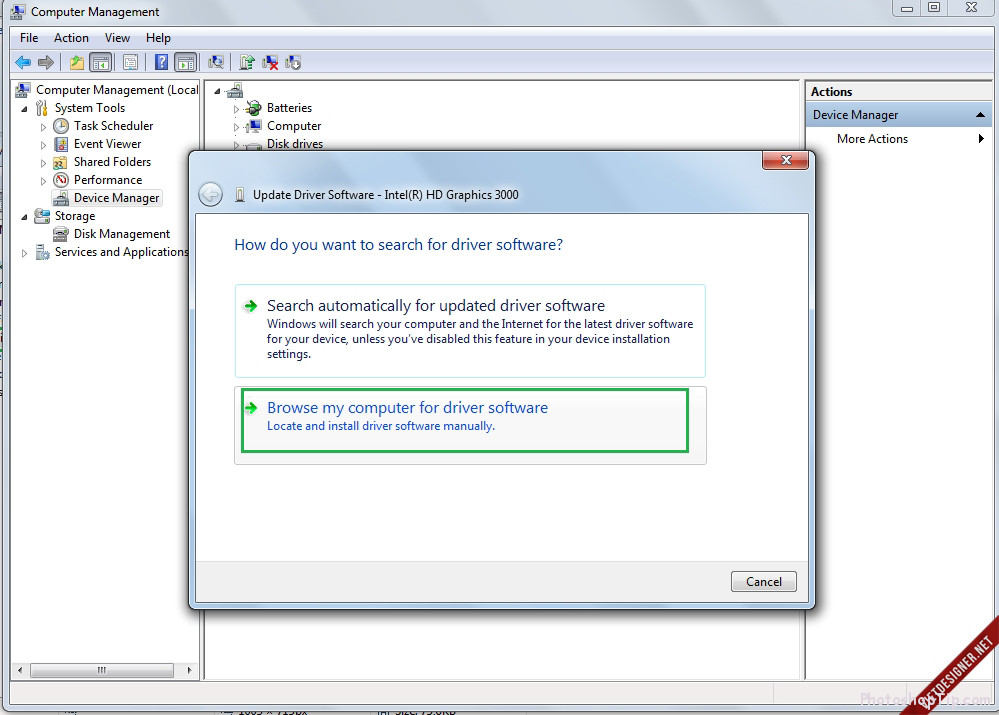Go up one level with the folder icon

pos(76,62)
